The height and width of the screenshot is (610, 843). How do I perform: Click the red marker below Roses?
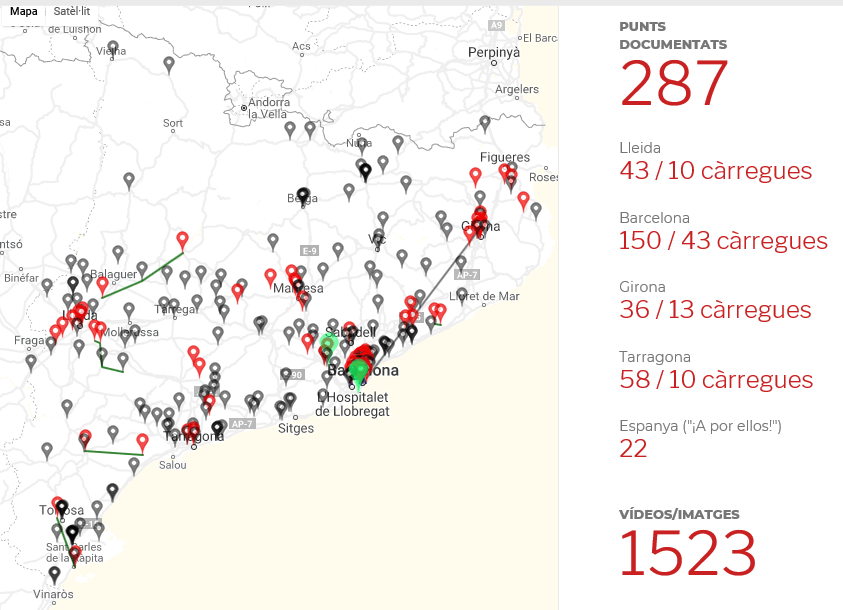coord(523,199)
